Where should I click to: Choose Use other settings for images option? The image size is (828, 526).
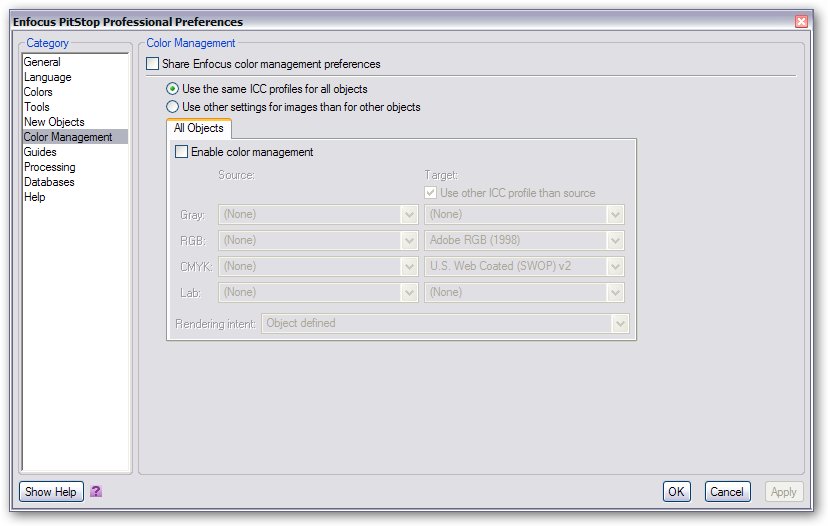point(172,107)
